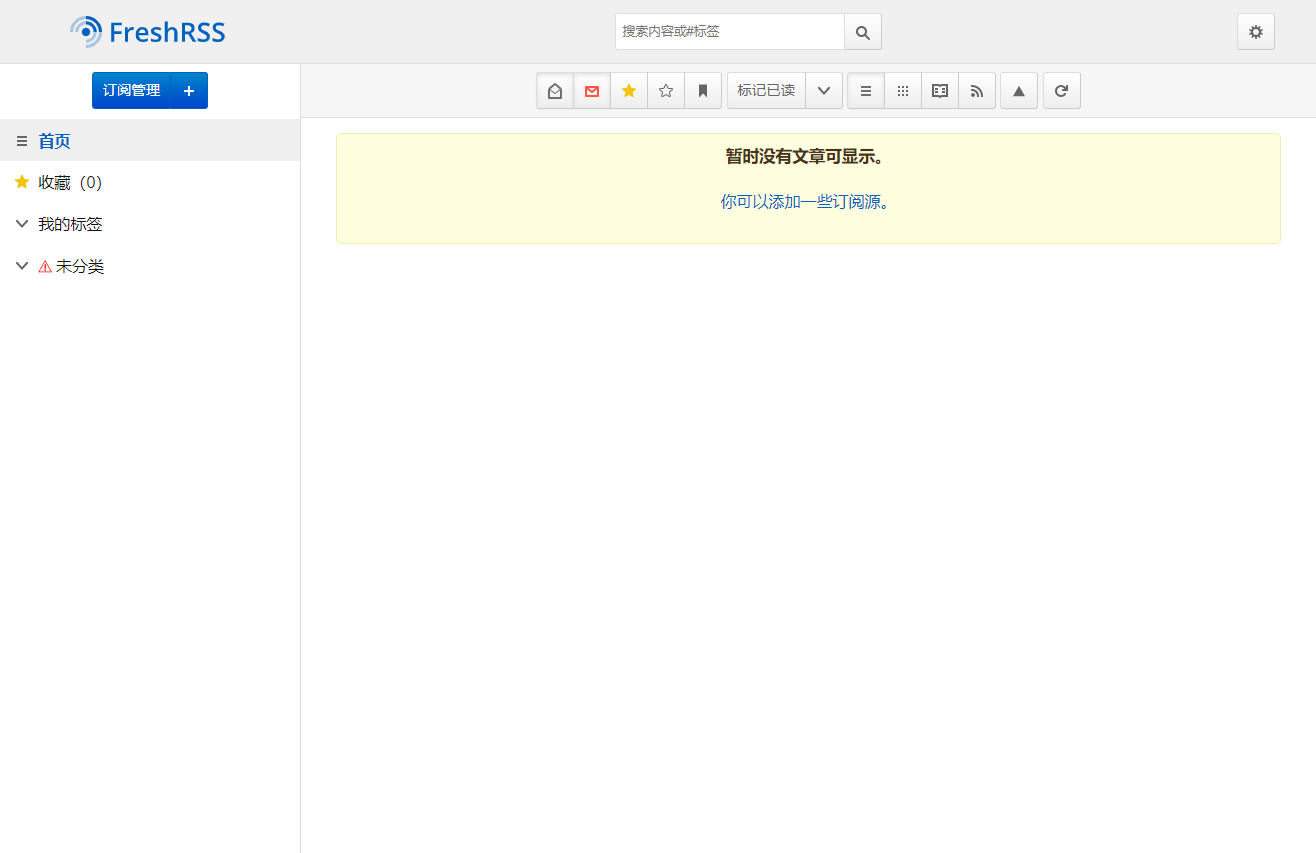Toggle showing read articles (open envelope icon)
The width and height of the screenshot is (1316, 853).
point(555,91)
